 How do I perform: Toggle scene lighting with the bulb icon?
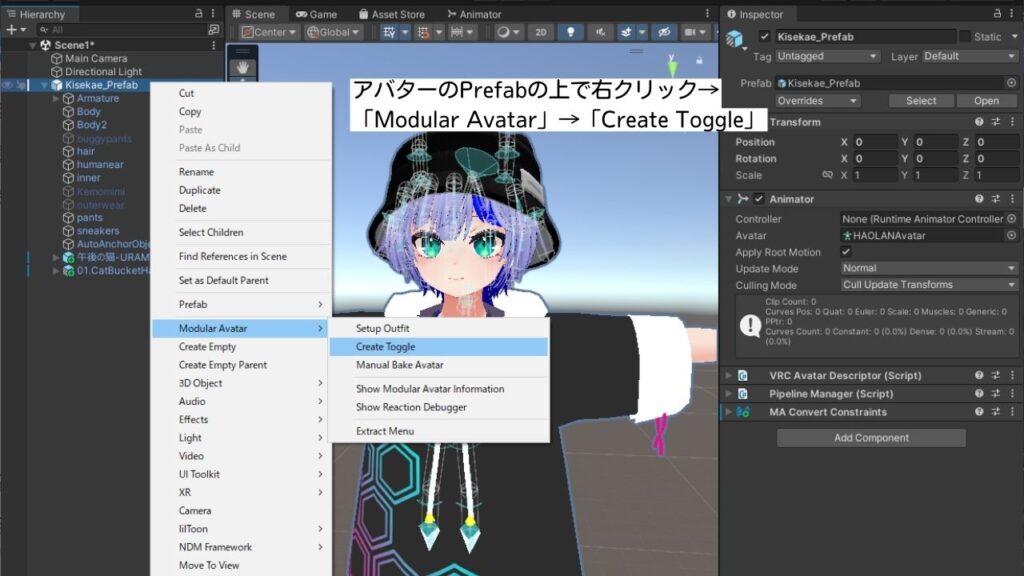[x=570, y=31]
